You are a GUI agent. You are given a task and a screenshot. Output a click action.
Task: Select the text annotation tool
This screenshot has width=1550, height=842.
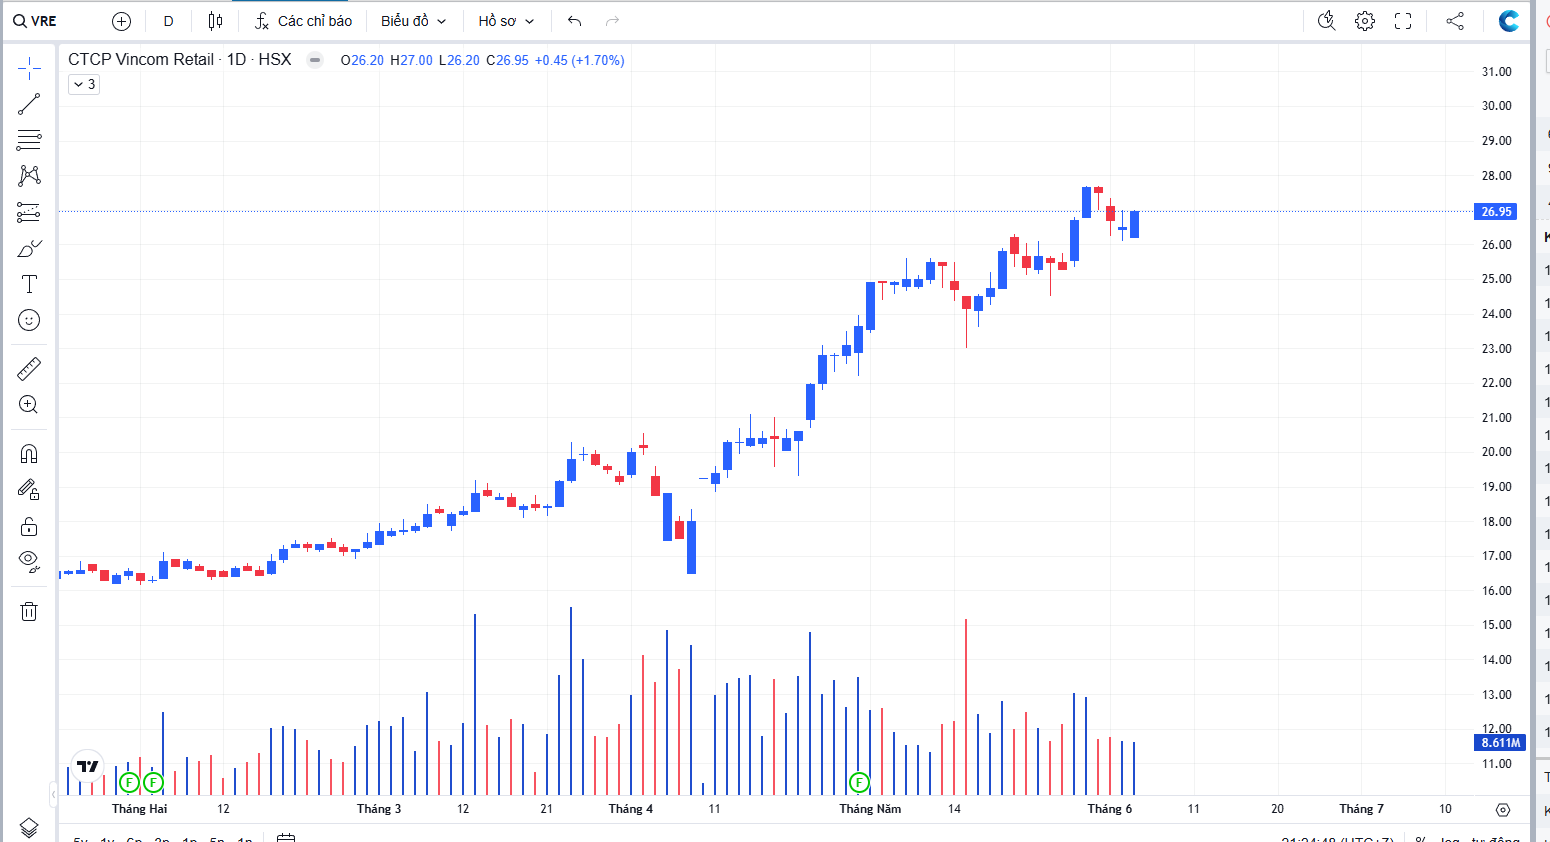[29, 284]
